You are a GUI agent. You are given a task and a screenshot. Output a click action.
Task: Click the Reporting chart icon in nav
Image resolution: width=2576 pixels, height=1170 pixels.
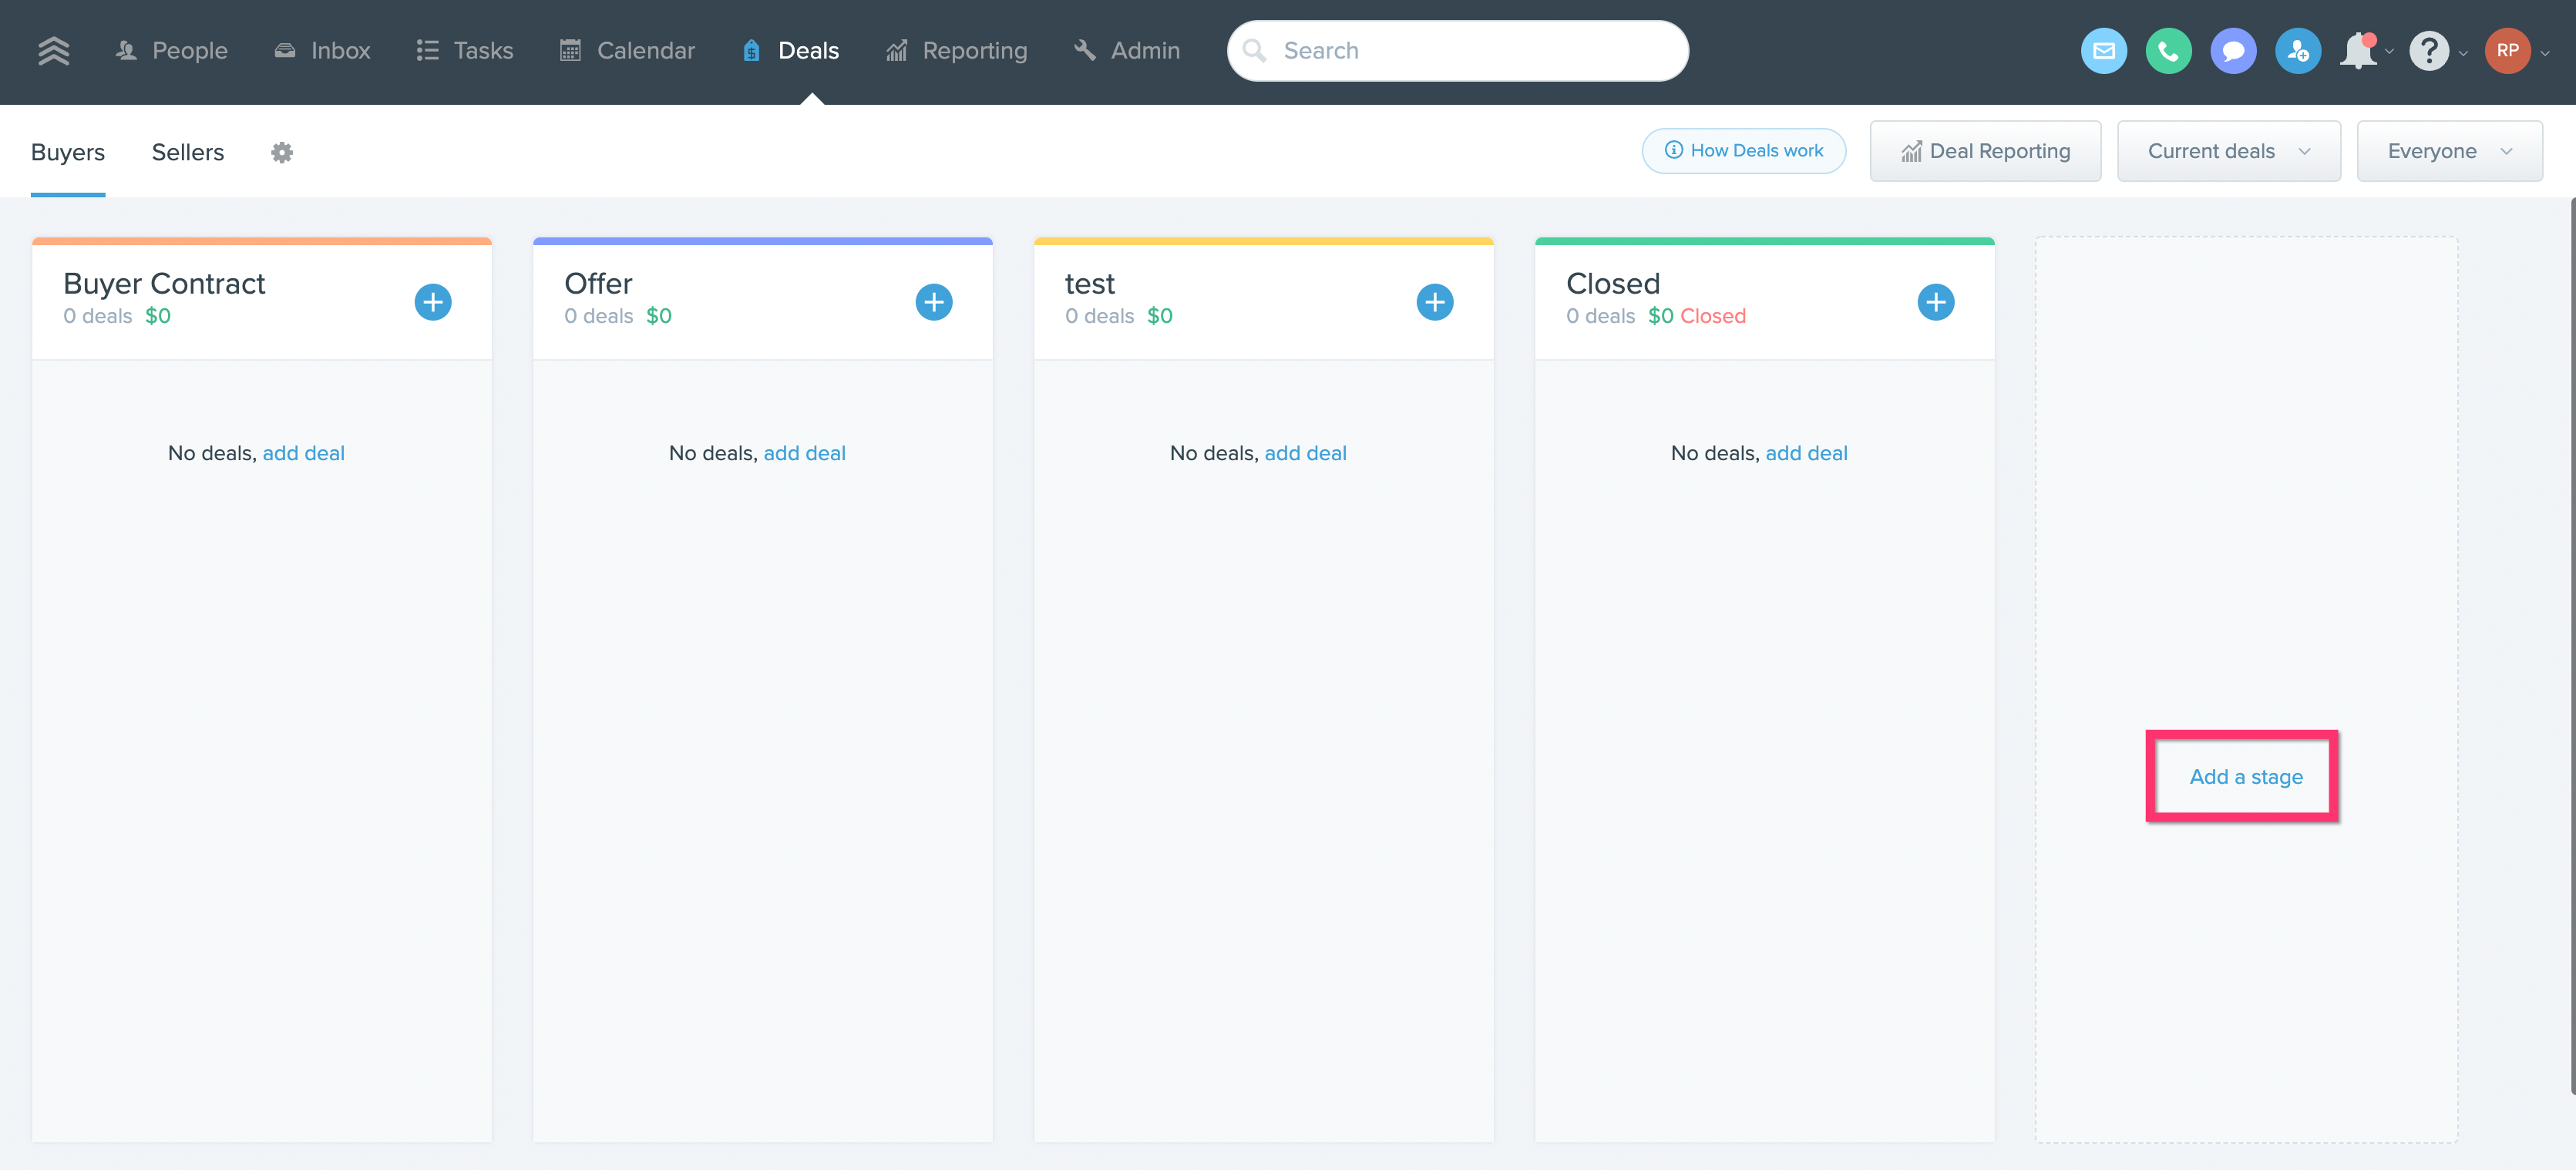[x=896, y=50]
